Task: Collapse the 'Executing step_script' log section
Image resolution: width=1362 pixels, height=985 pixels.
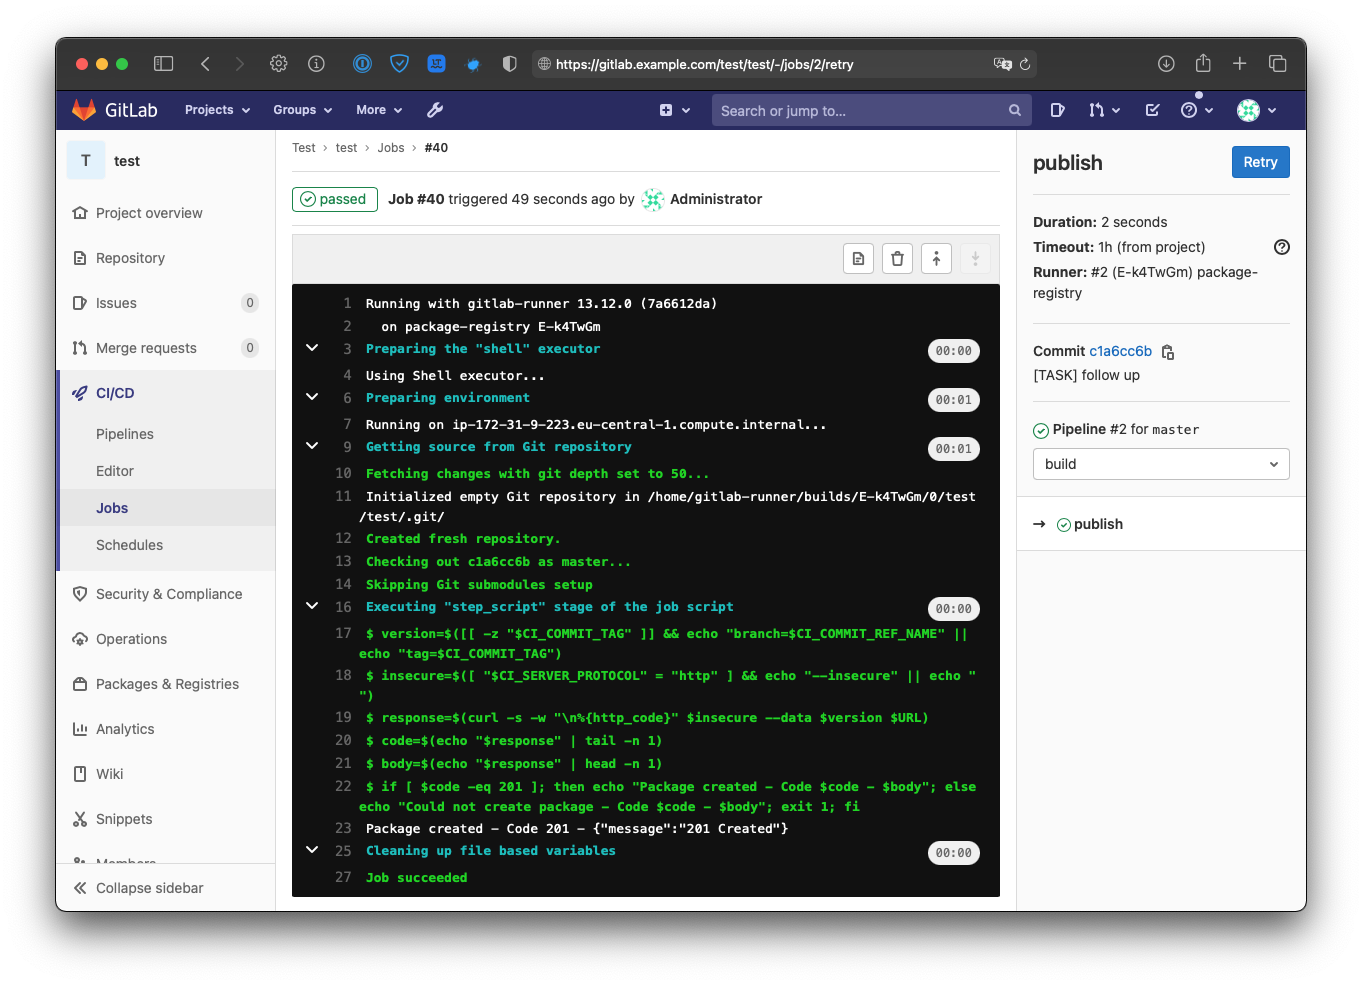Action: [x=311, y=606]
